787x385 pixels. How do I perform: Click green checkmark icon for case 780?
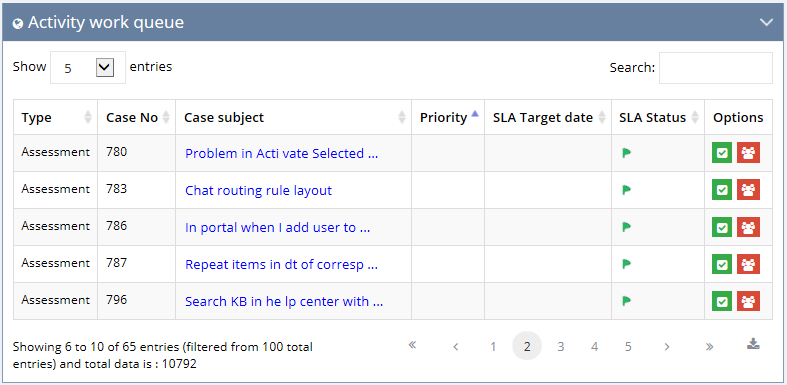pos(722,153)
